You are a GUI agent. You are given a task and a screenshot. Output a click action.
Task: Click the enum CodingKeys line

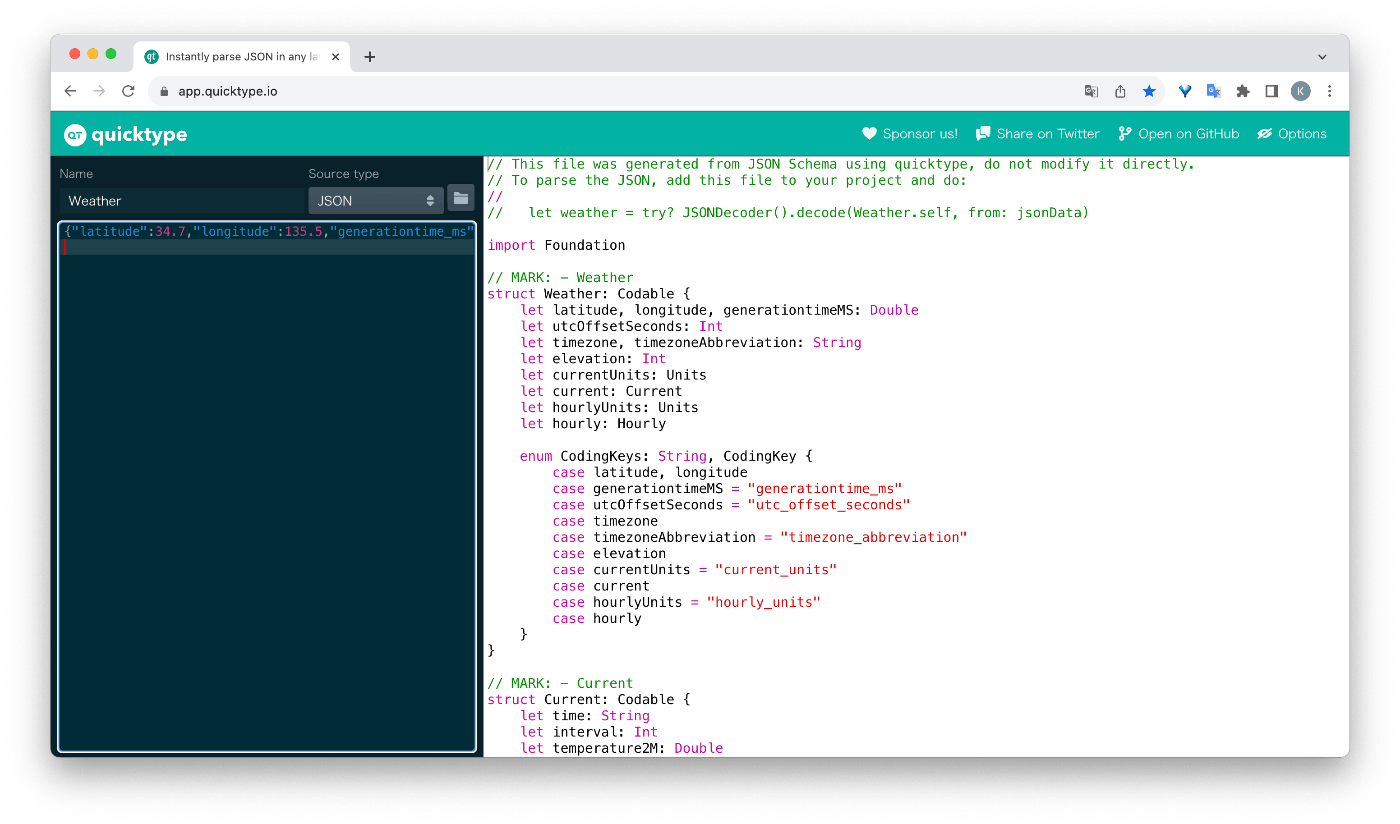tap(666, 456)
